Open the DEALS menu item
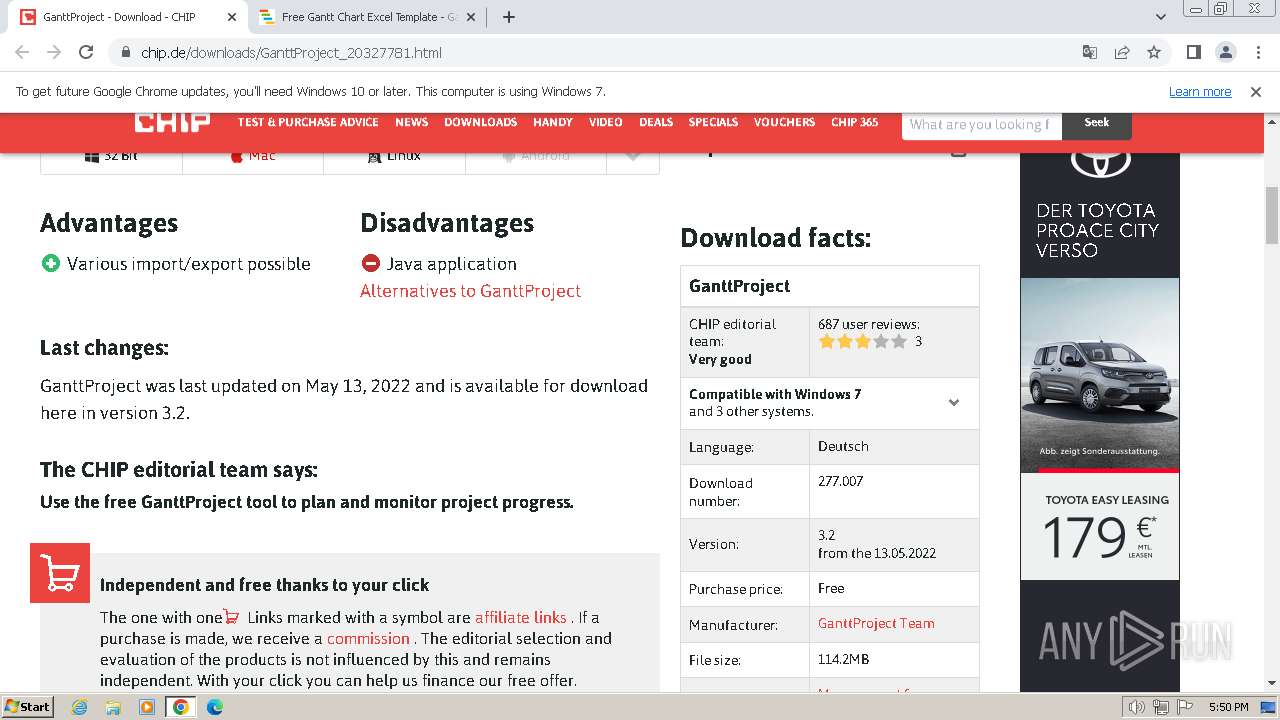Image resolution: width=1280 pixels, height=720 pixels. click(656, 122)
